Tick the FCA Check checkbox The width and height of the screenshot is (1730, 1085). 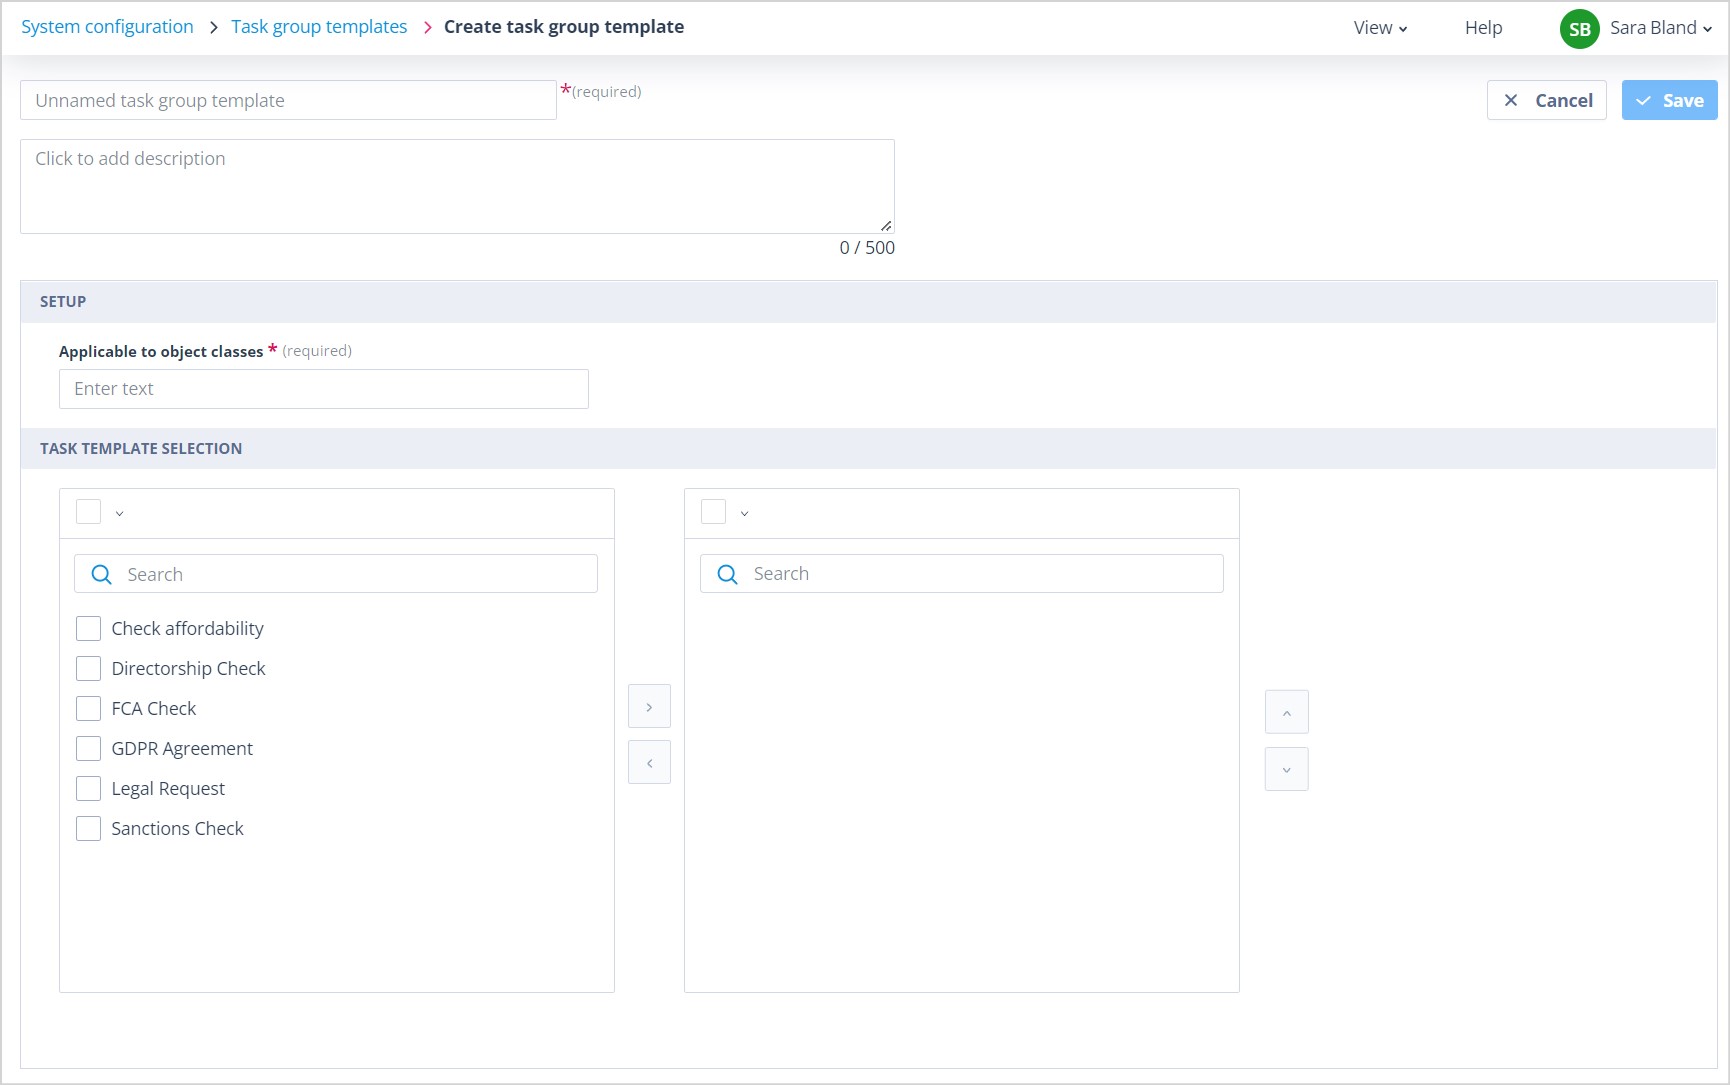(88, 709)
